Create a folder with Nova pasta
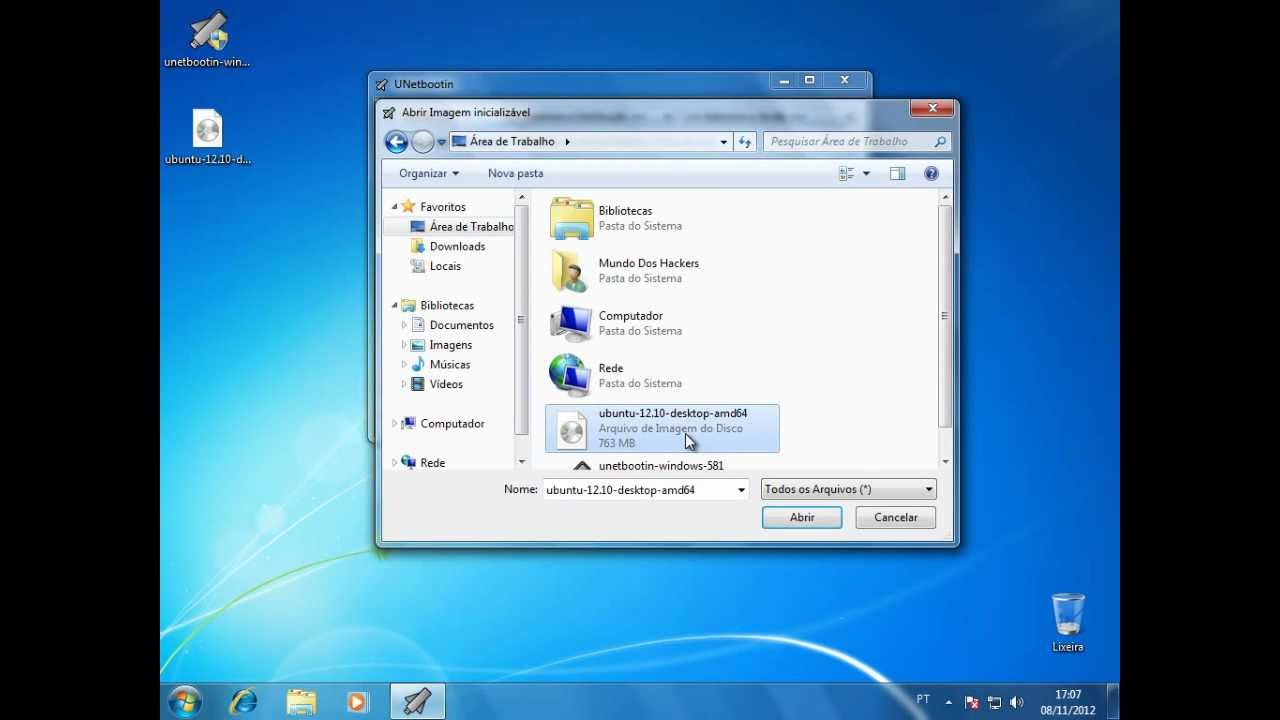The image size is (1280, 720). 515,173
